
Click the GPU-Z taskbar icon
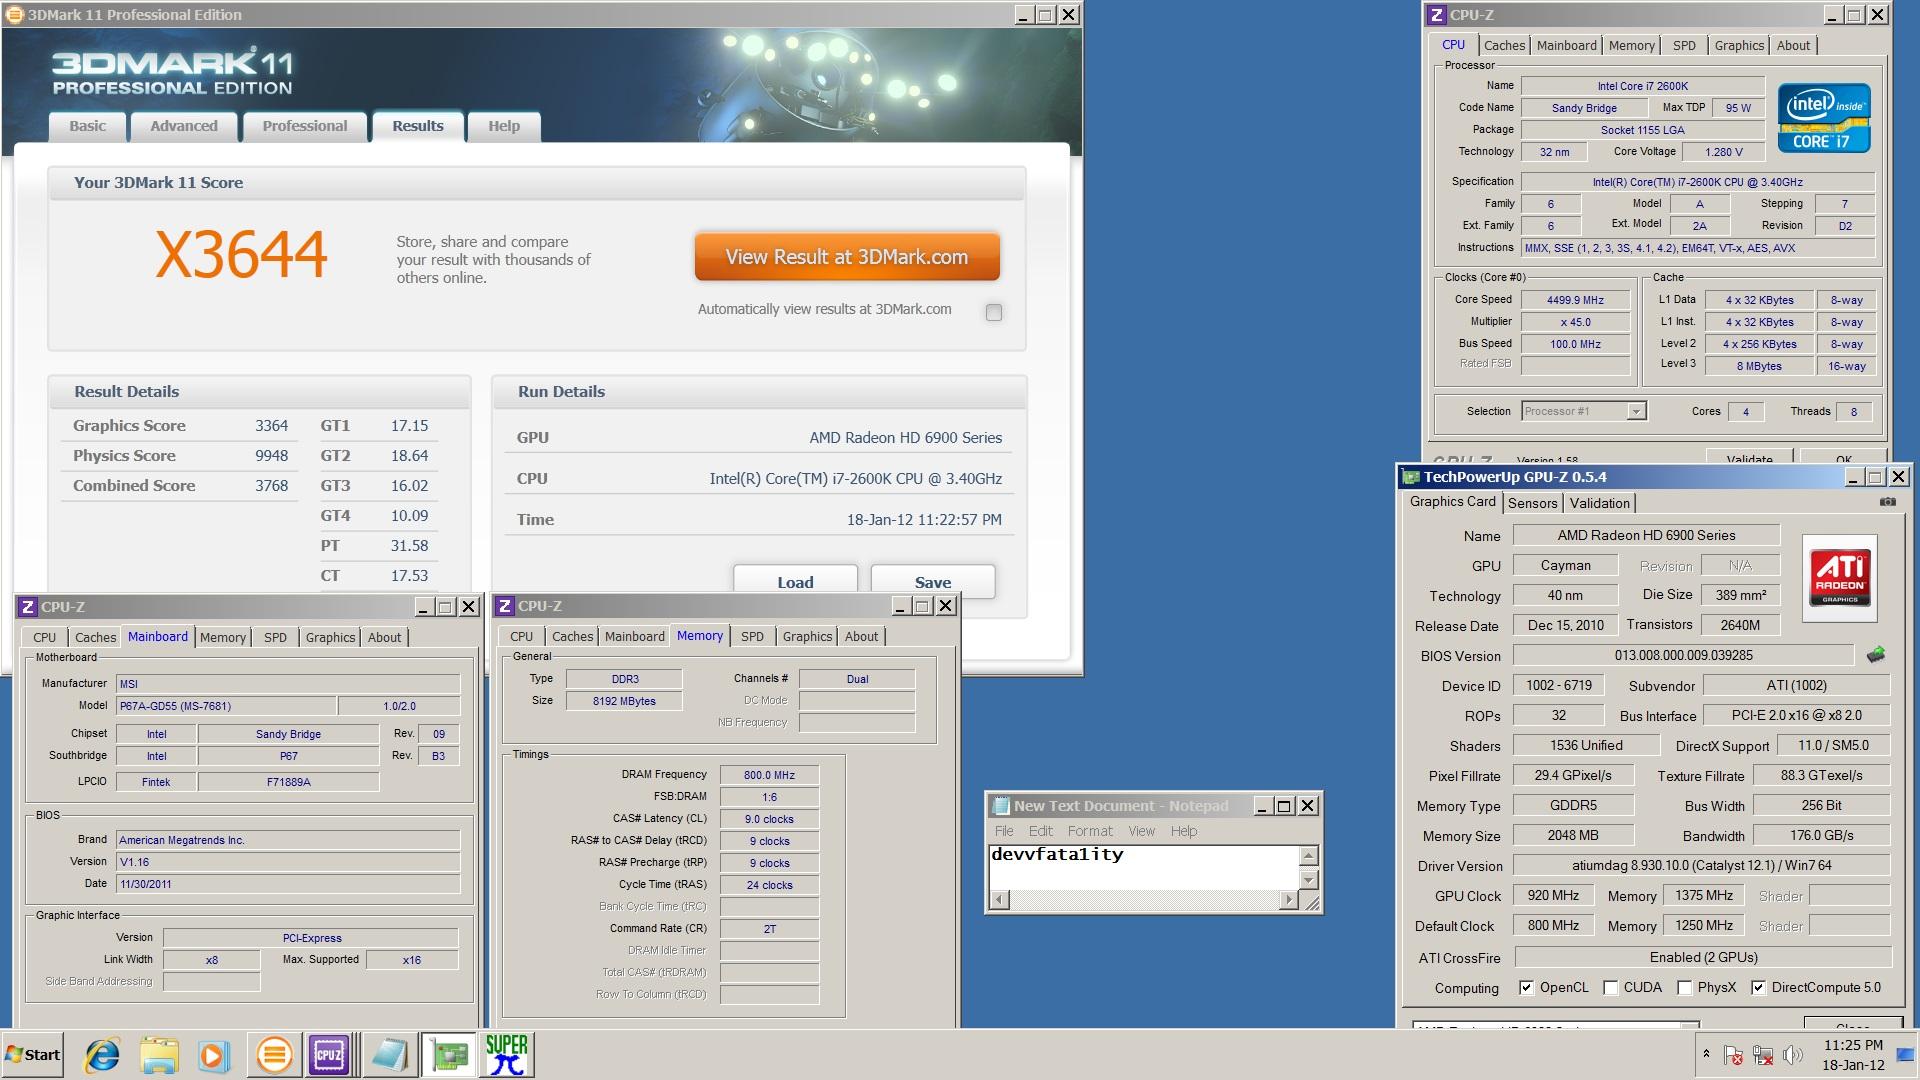449,1055
